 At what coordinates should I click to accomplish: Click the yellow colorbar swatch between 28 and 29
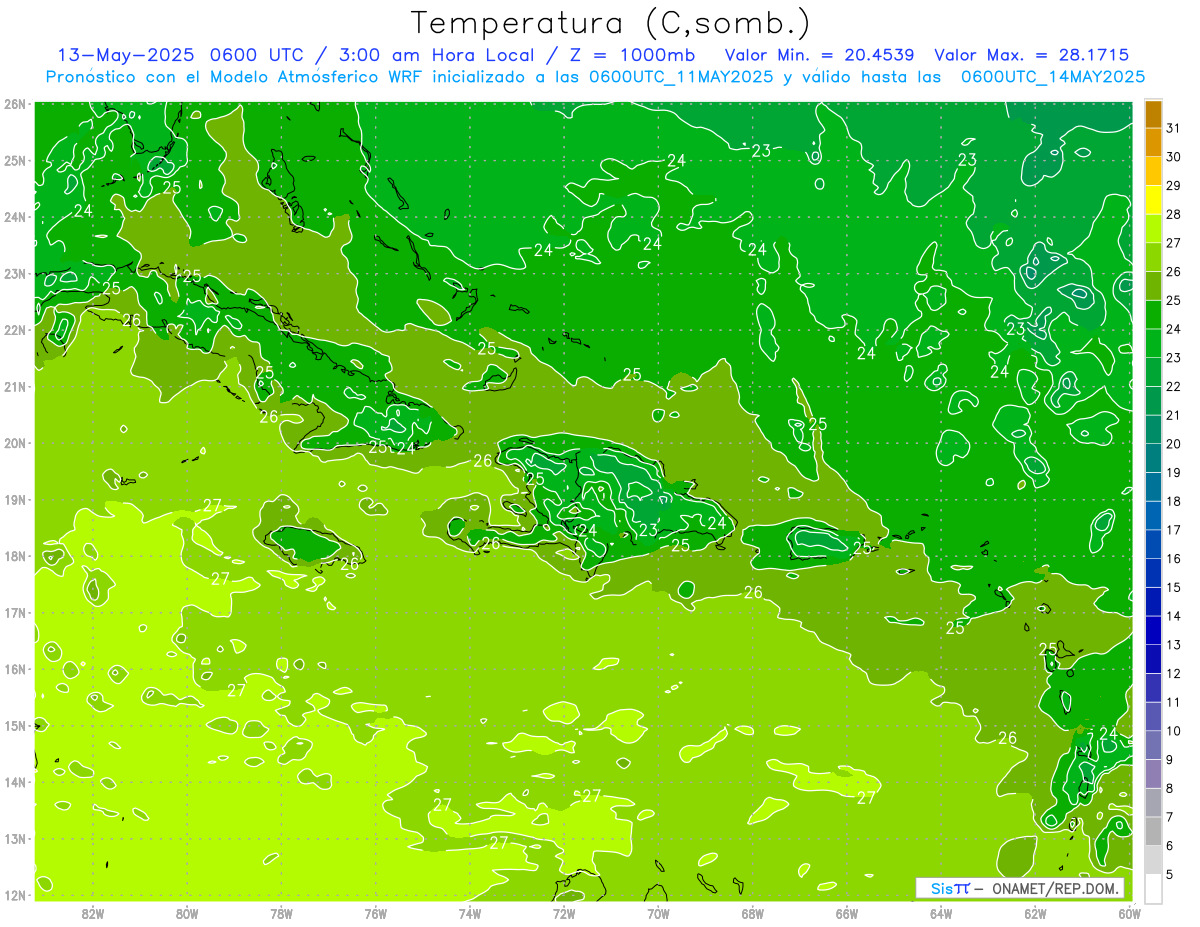point(1153,200)
